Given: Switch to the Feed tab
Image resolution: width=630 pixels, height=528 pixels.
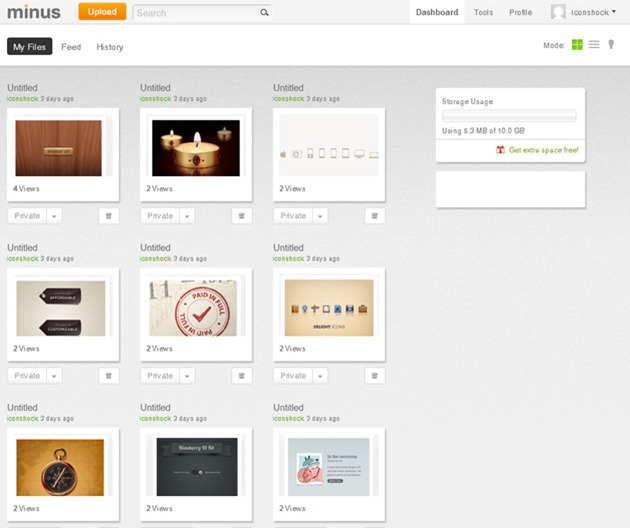Looking at the screenshot, I should 71,47.
